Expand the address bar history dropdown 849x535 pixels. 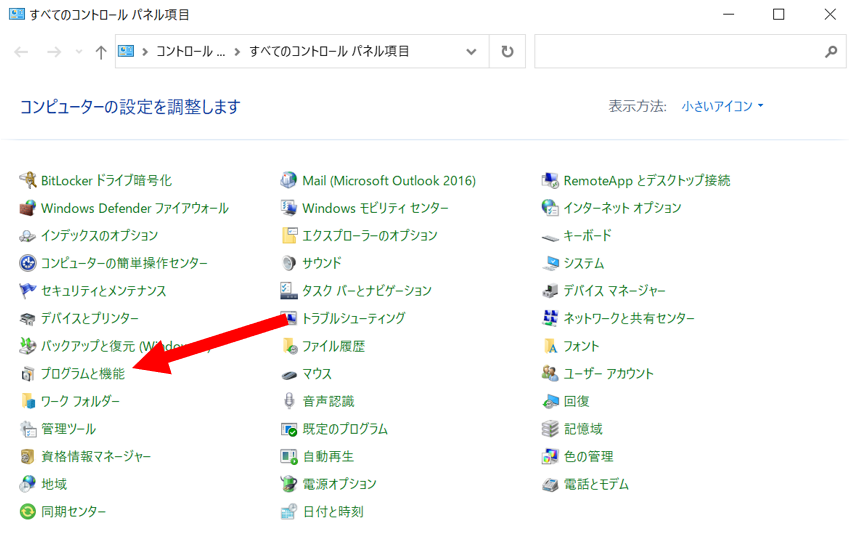pyautogui.click(x=471, y=51)
